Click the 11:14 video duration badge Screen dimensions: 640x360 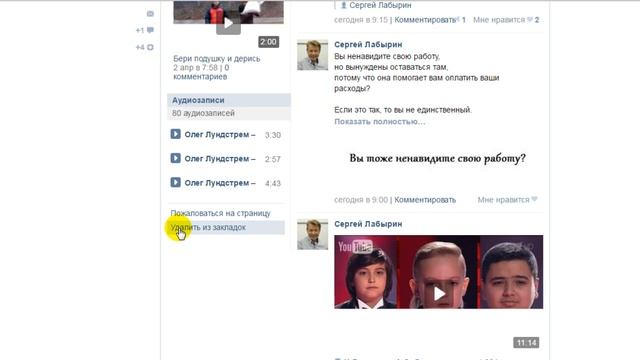click(526, 342)
